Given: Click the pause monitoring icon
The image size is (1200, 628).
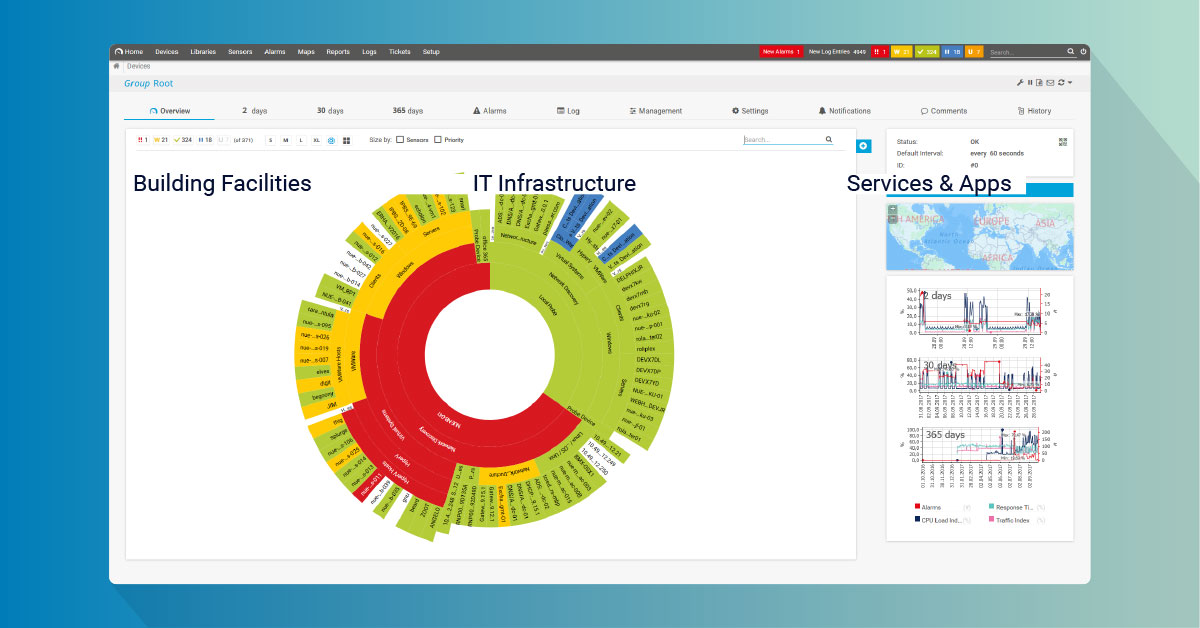Looking at the screenshot, I should (x=1030, y=83).
